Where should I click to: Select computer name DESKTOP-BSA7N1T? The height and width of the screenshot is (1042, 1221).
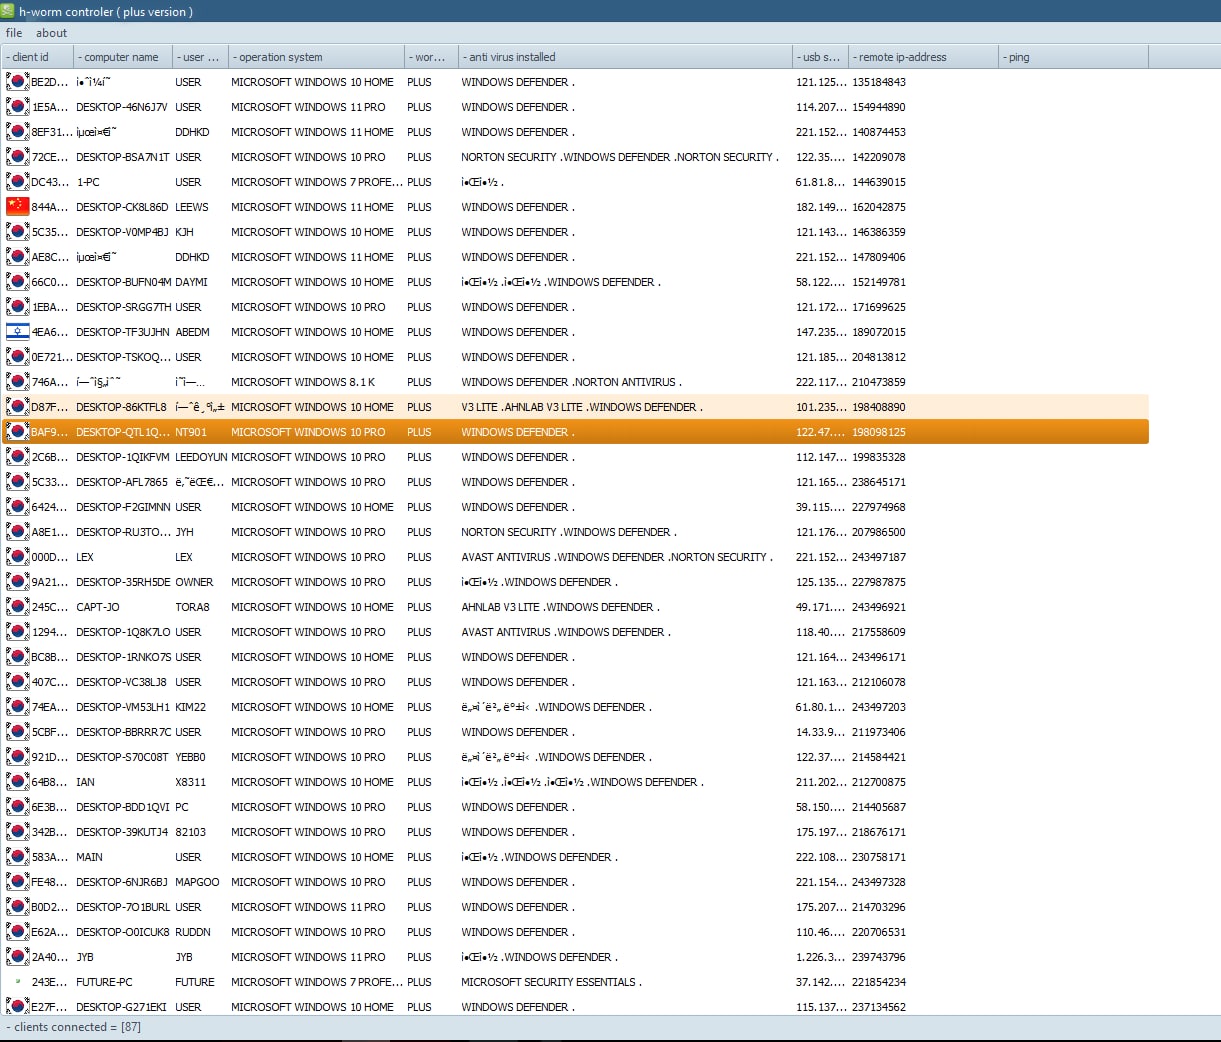[123, 157]
